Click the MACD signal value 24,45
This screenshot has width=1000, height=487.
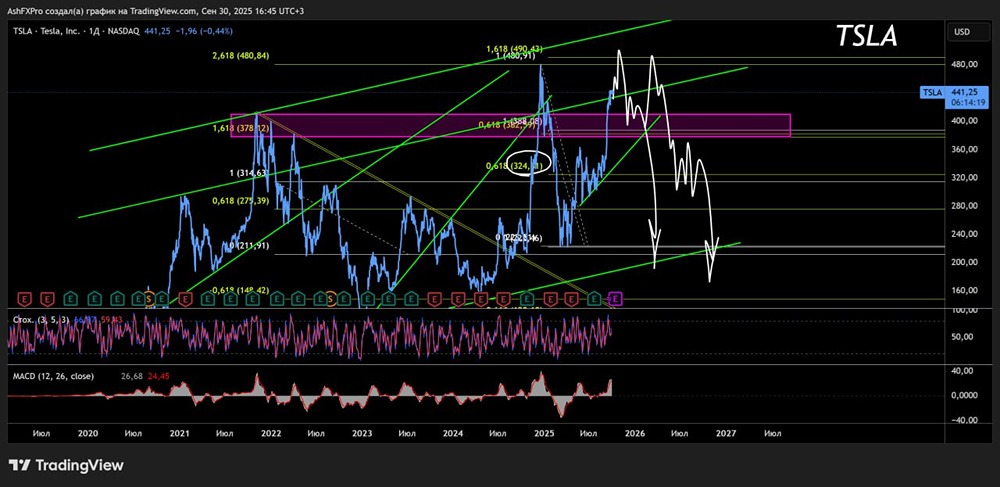pyautogui.click(x=157, y=376)
